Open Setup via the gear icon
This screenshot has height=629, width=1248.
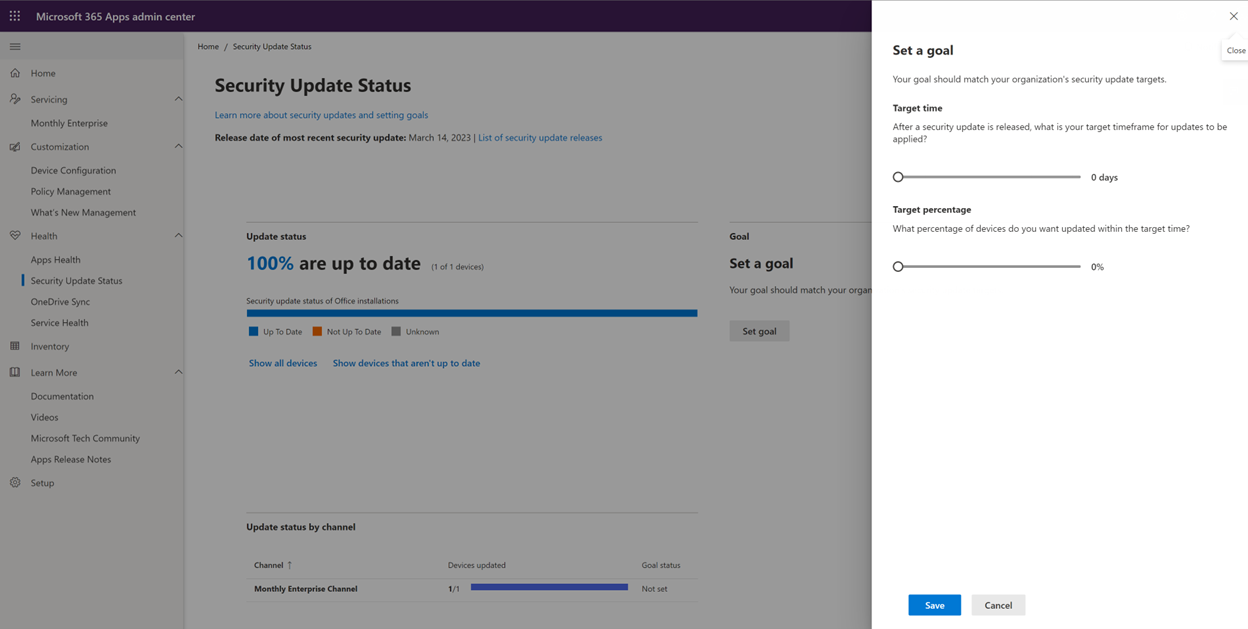(x=14, y=482)
